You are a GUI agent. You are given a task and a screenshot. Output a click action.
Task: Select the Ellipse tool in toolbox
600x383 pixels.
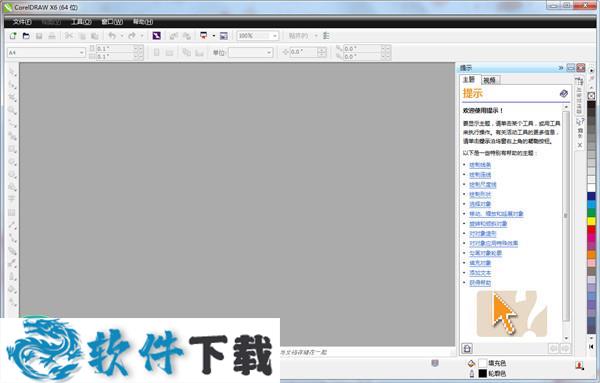point(12,162)
